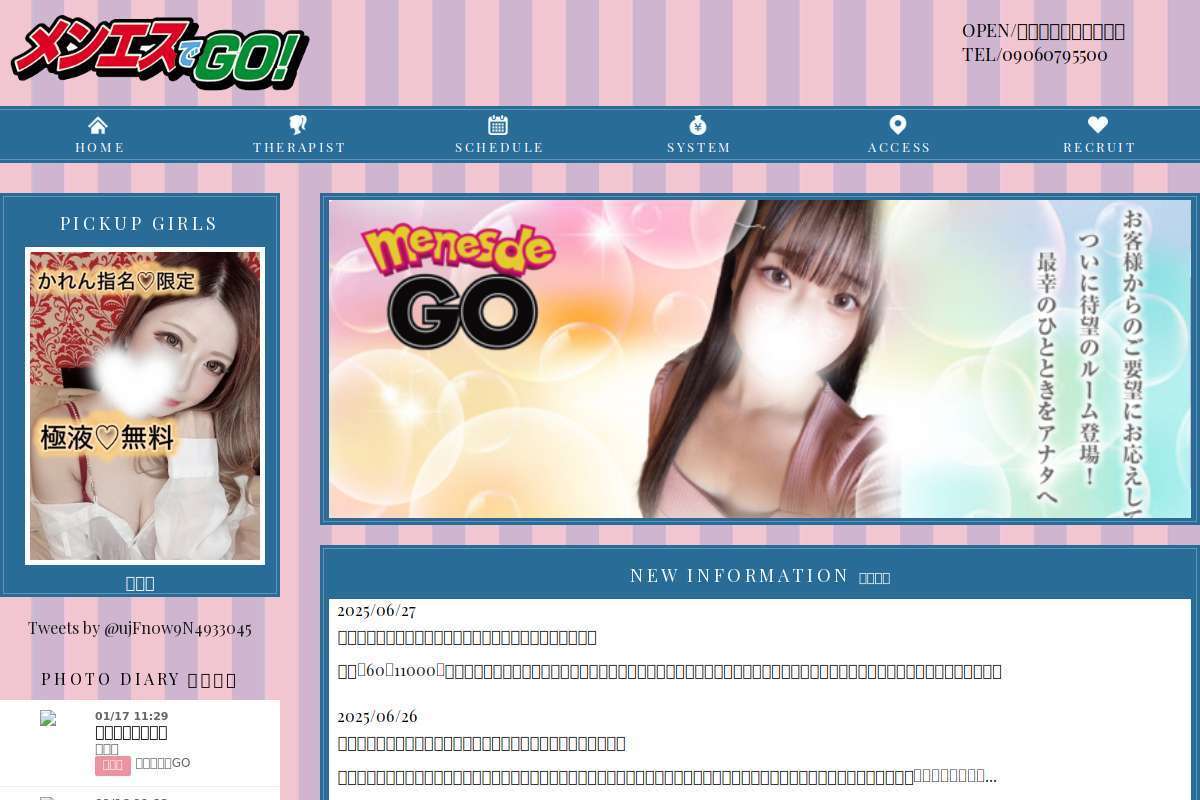Click the name caption under pickup photo
Viewport: 1200px width, 800px height.
click(140, 583)
